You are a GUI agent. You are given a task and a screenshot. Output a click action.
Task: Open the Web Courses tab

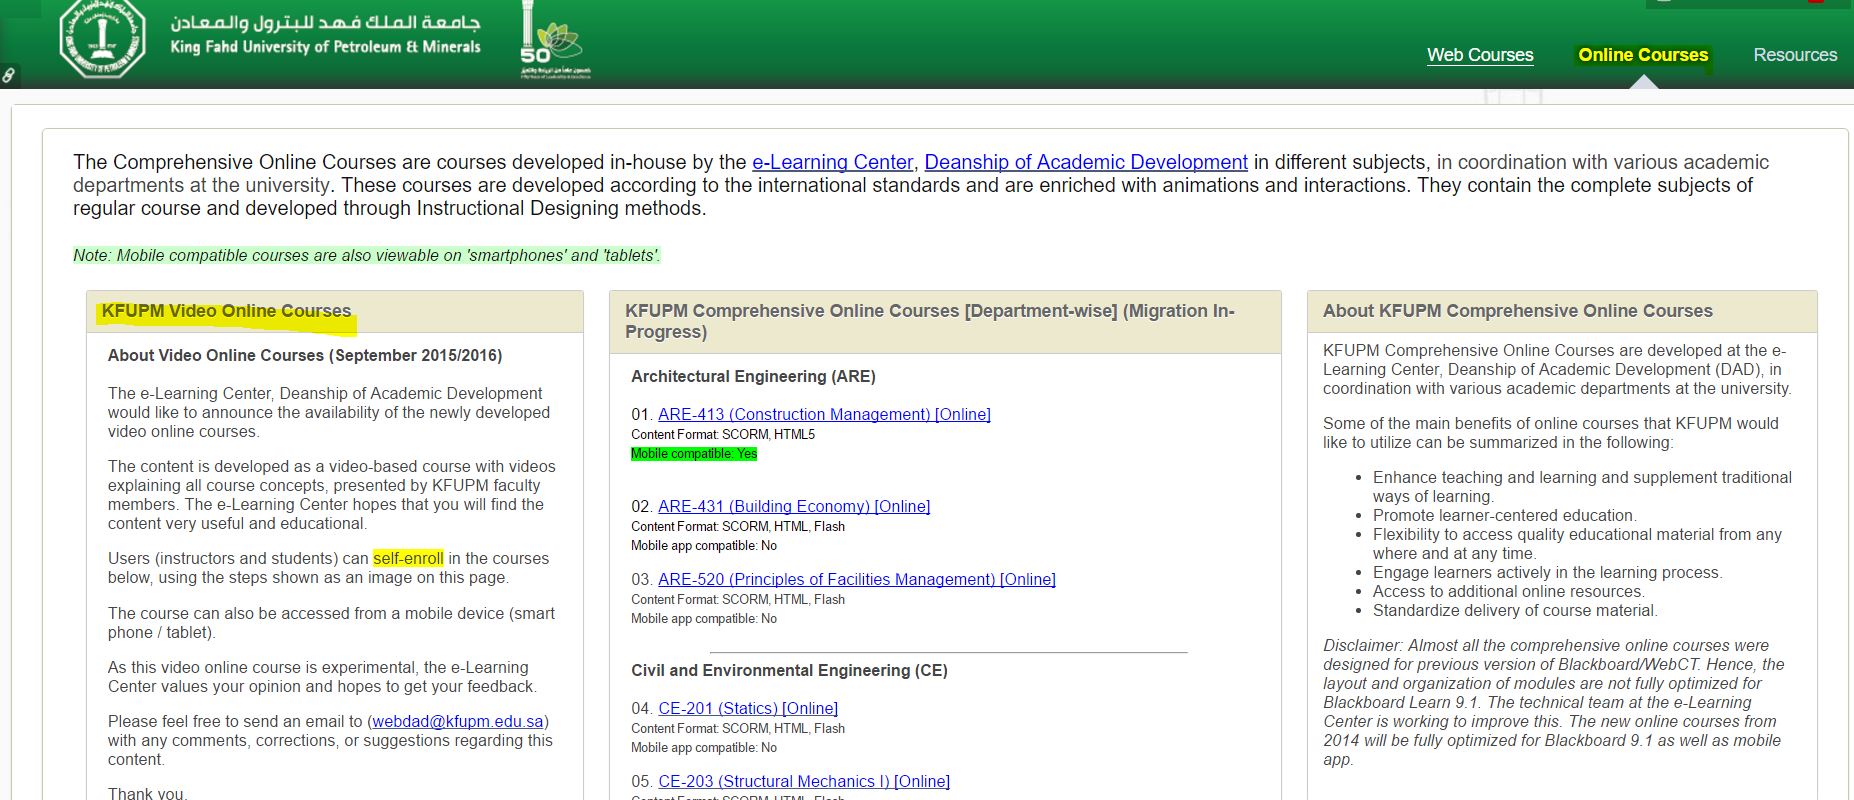point(1480,55)
